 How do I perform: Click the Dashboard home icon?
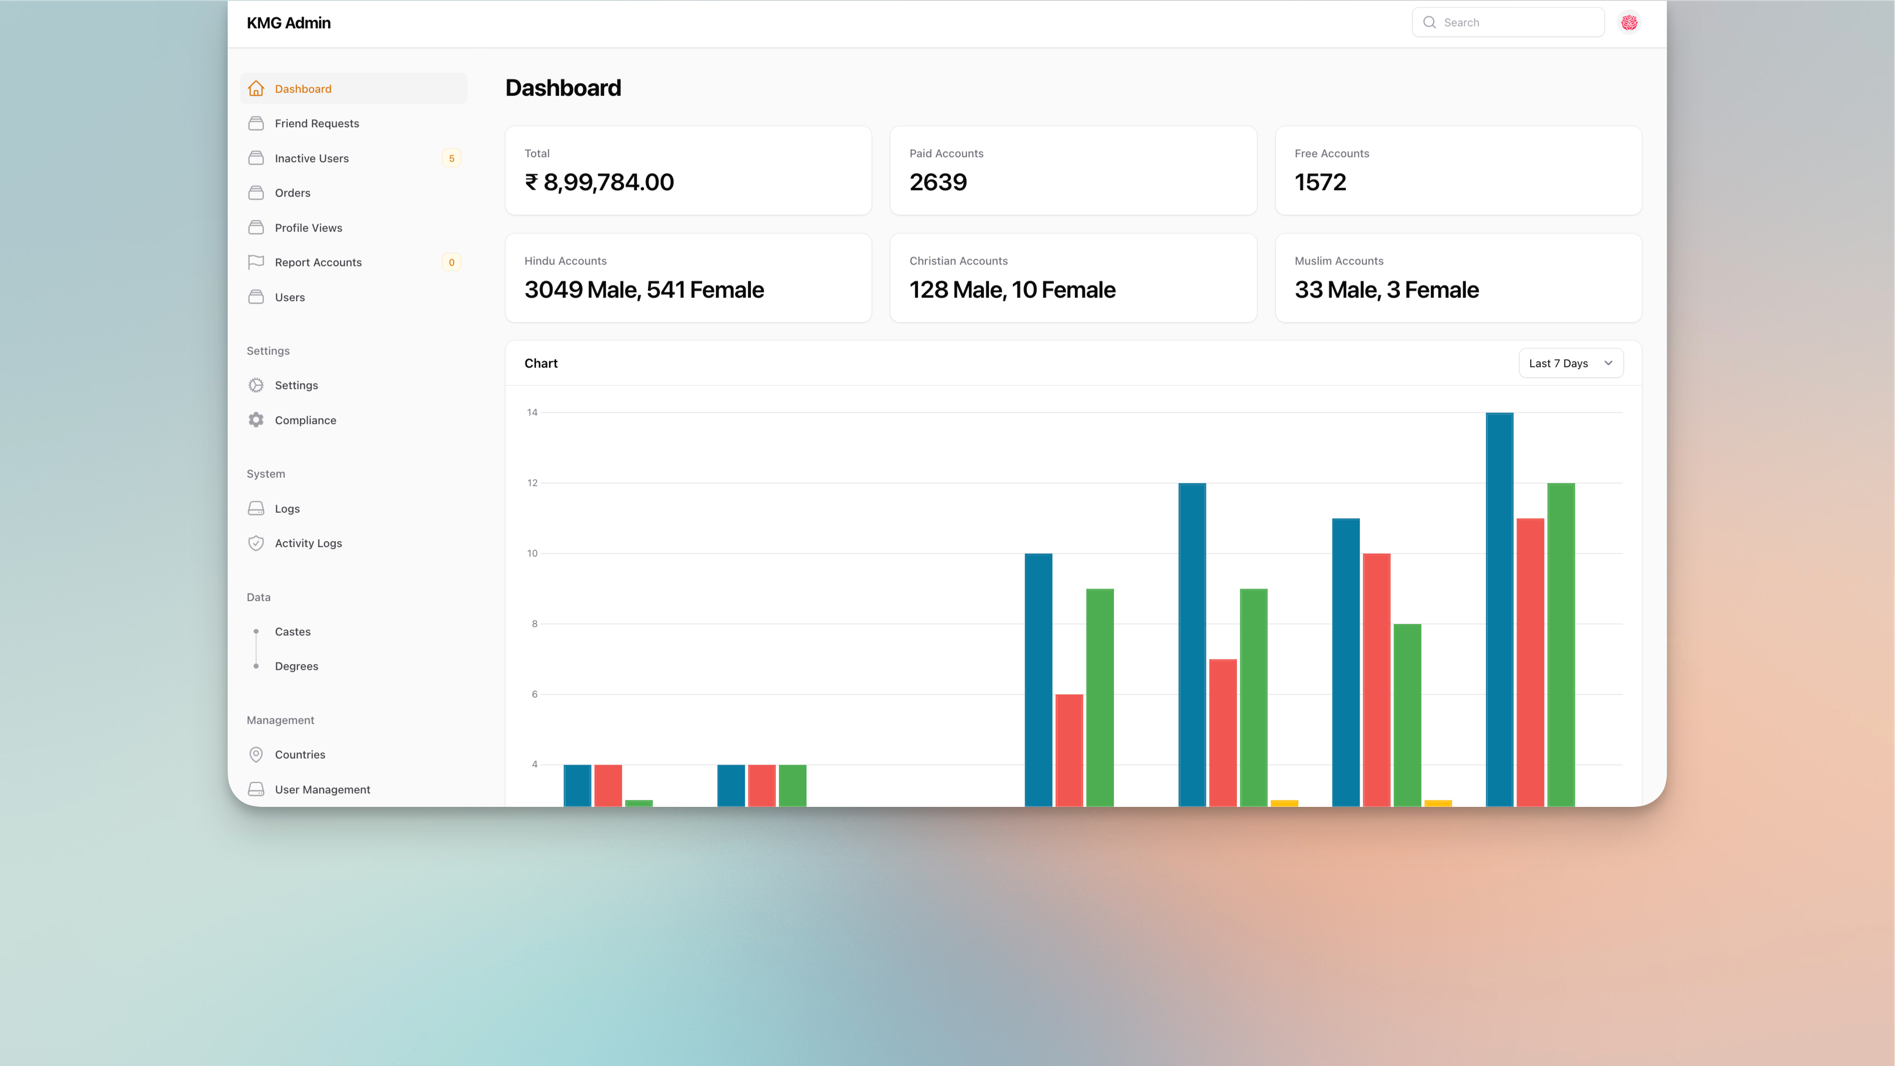pos(256,89)
